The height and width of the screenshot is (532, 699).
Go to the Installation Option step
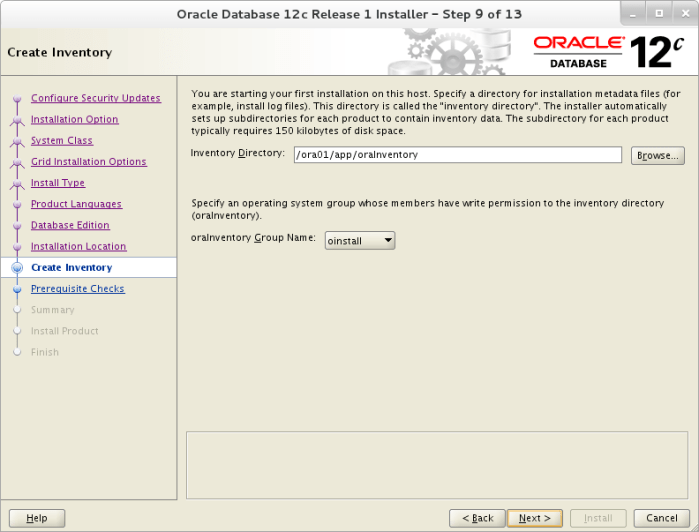74,120
